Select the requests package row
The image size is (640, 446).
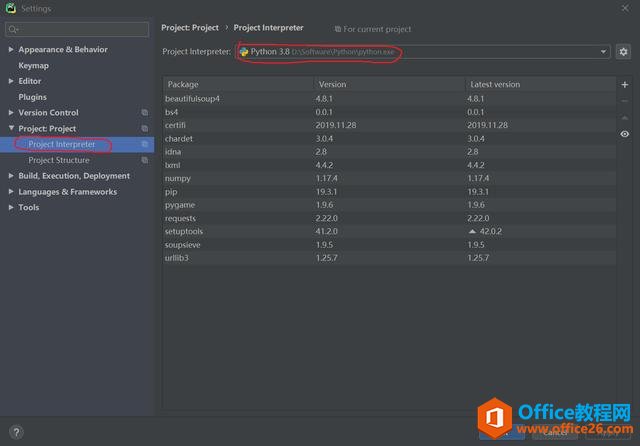click(x=389, y=218)
